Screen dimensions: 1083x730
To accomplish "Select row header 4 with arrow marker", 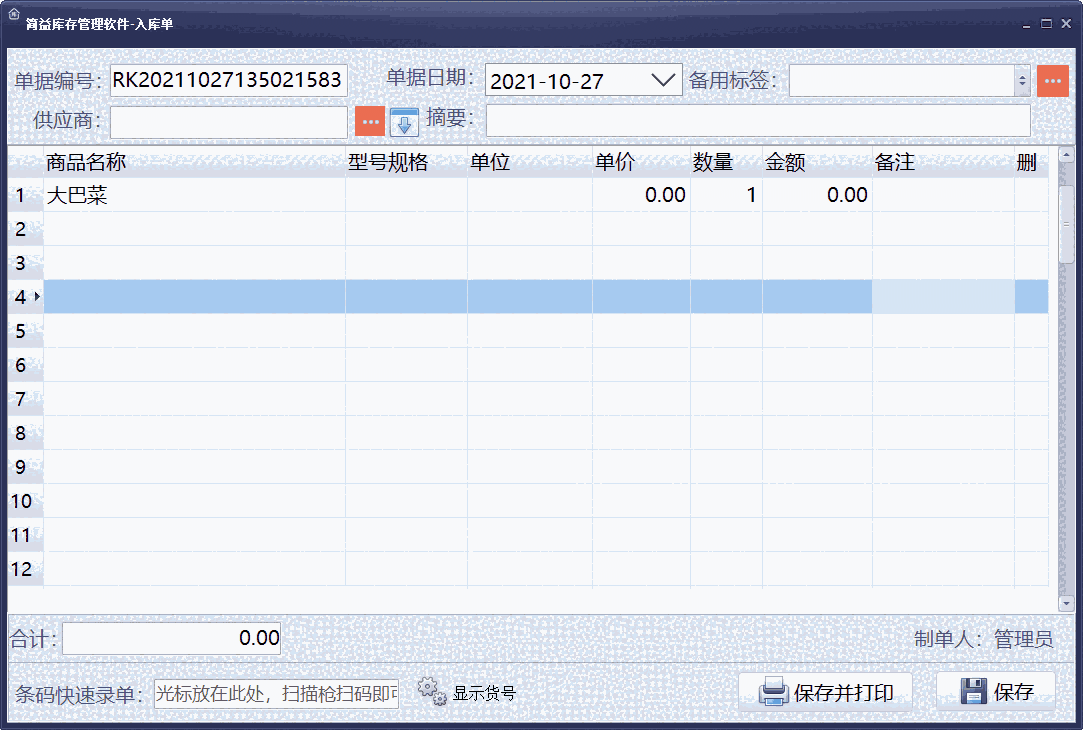I will (26, 296).
